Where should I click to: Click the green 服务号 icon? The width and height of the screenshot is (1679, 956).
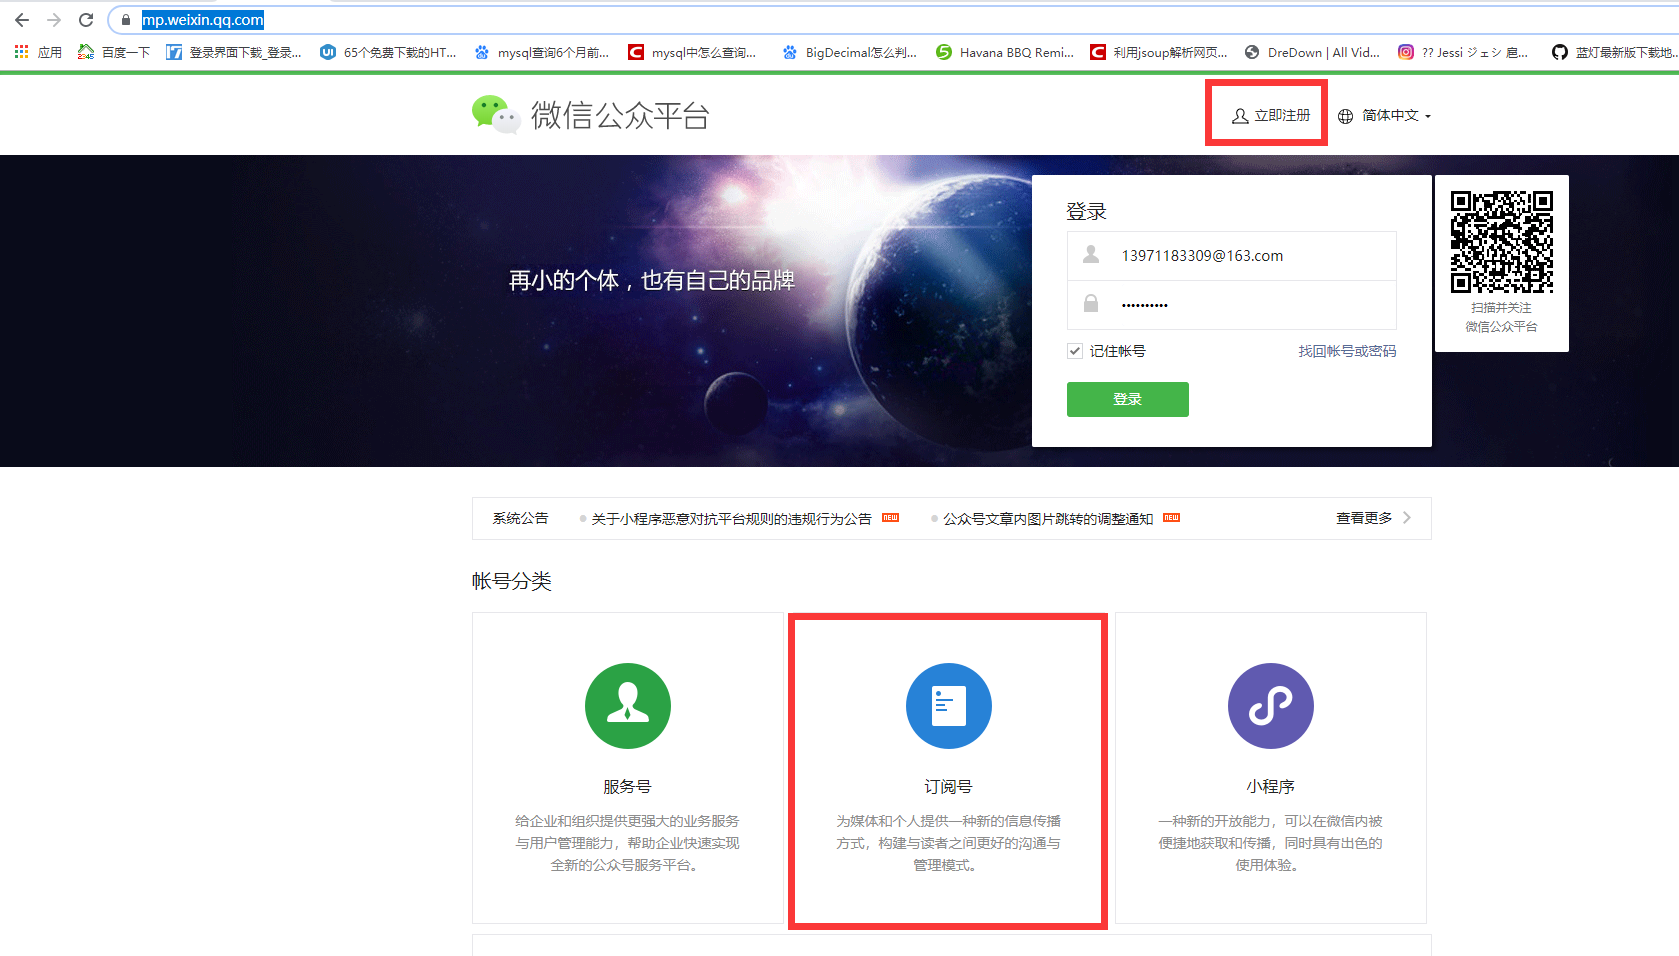coord(628,706)
